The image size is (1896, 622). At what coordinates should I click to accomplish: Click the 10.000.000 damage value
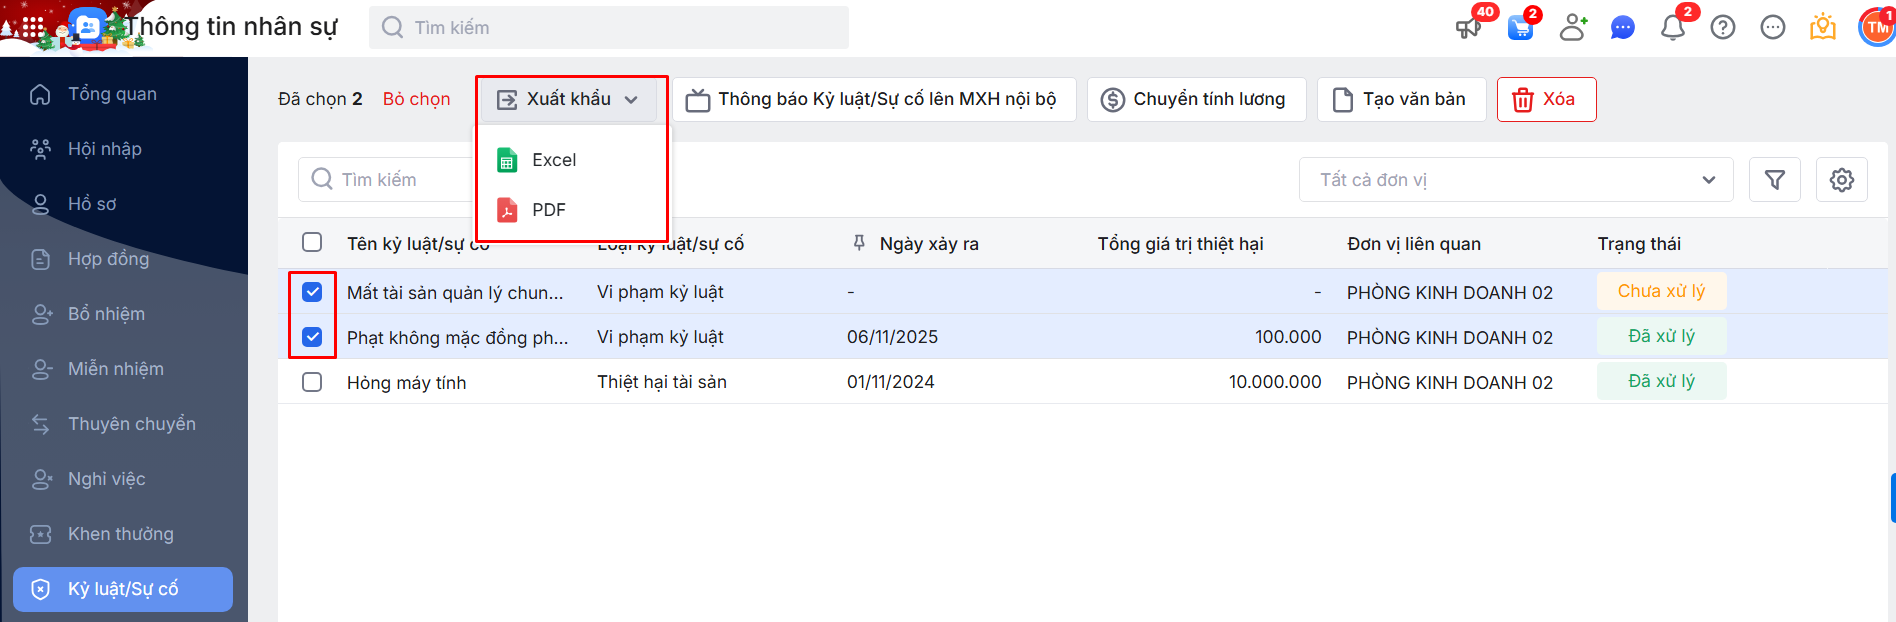click(1275, 382)
